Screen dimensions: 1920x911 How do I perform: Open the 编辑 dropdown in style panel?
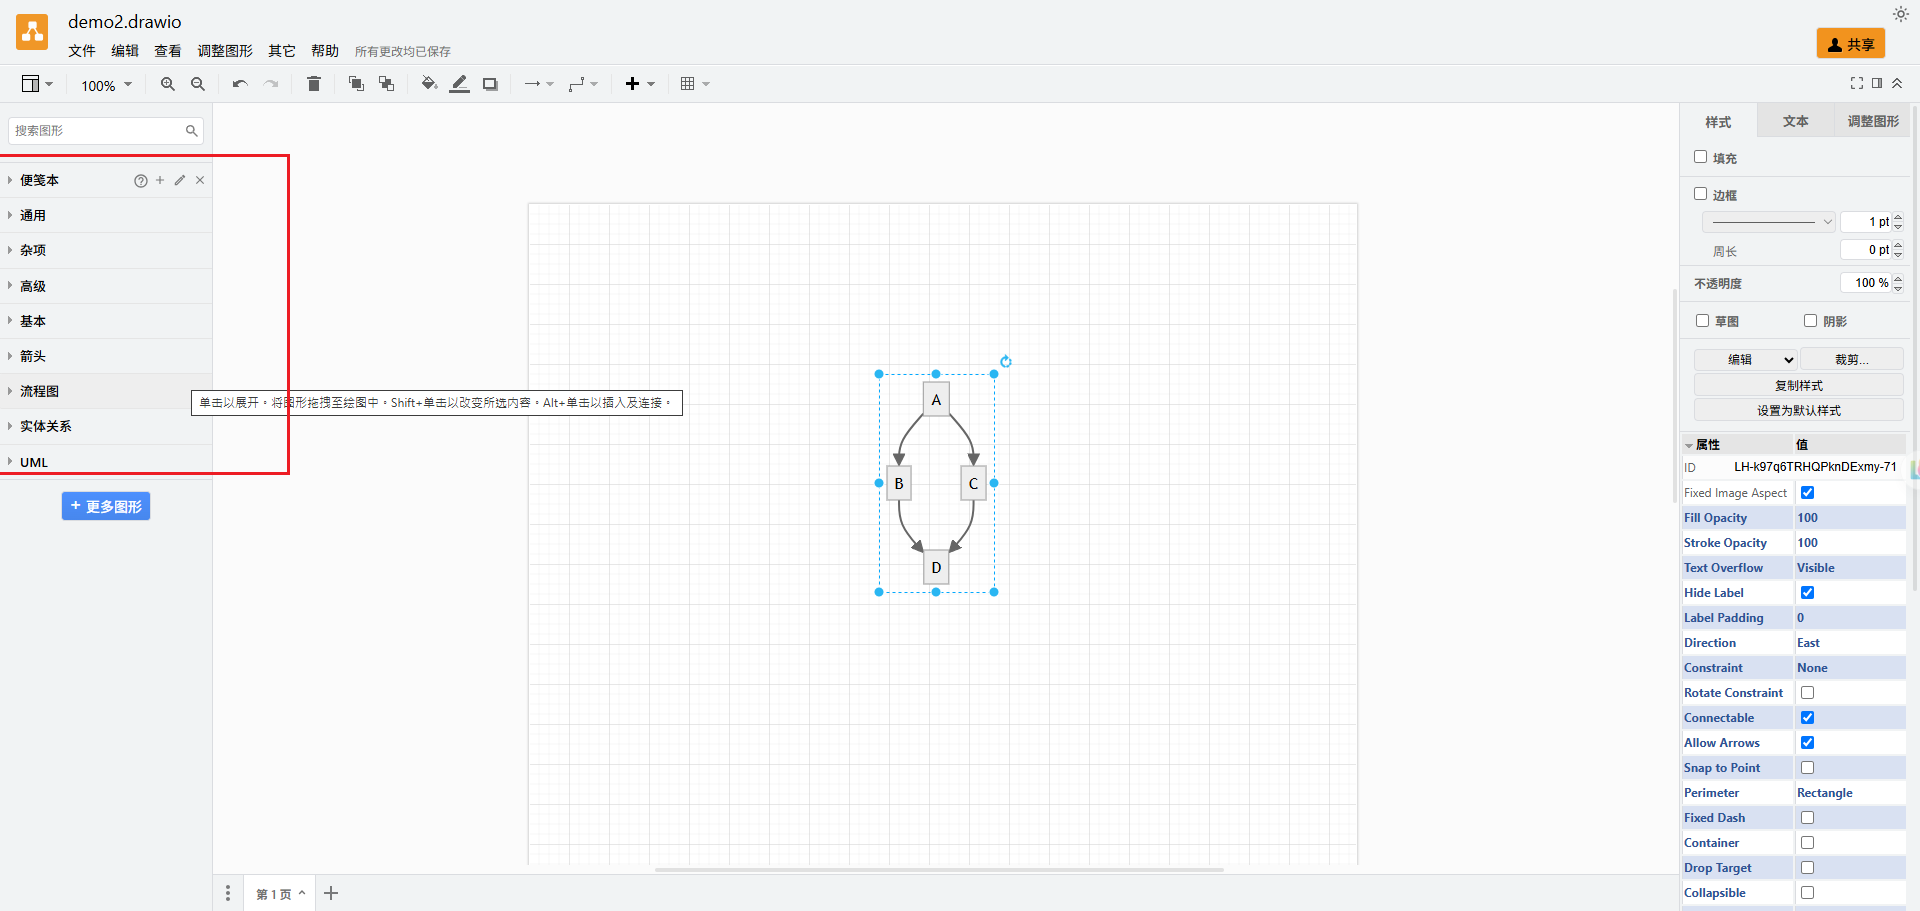tap(1746, 360)
